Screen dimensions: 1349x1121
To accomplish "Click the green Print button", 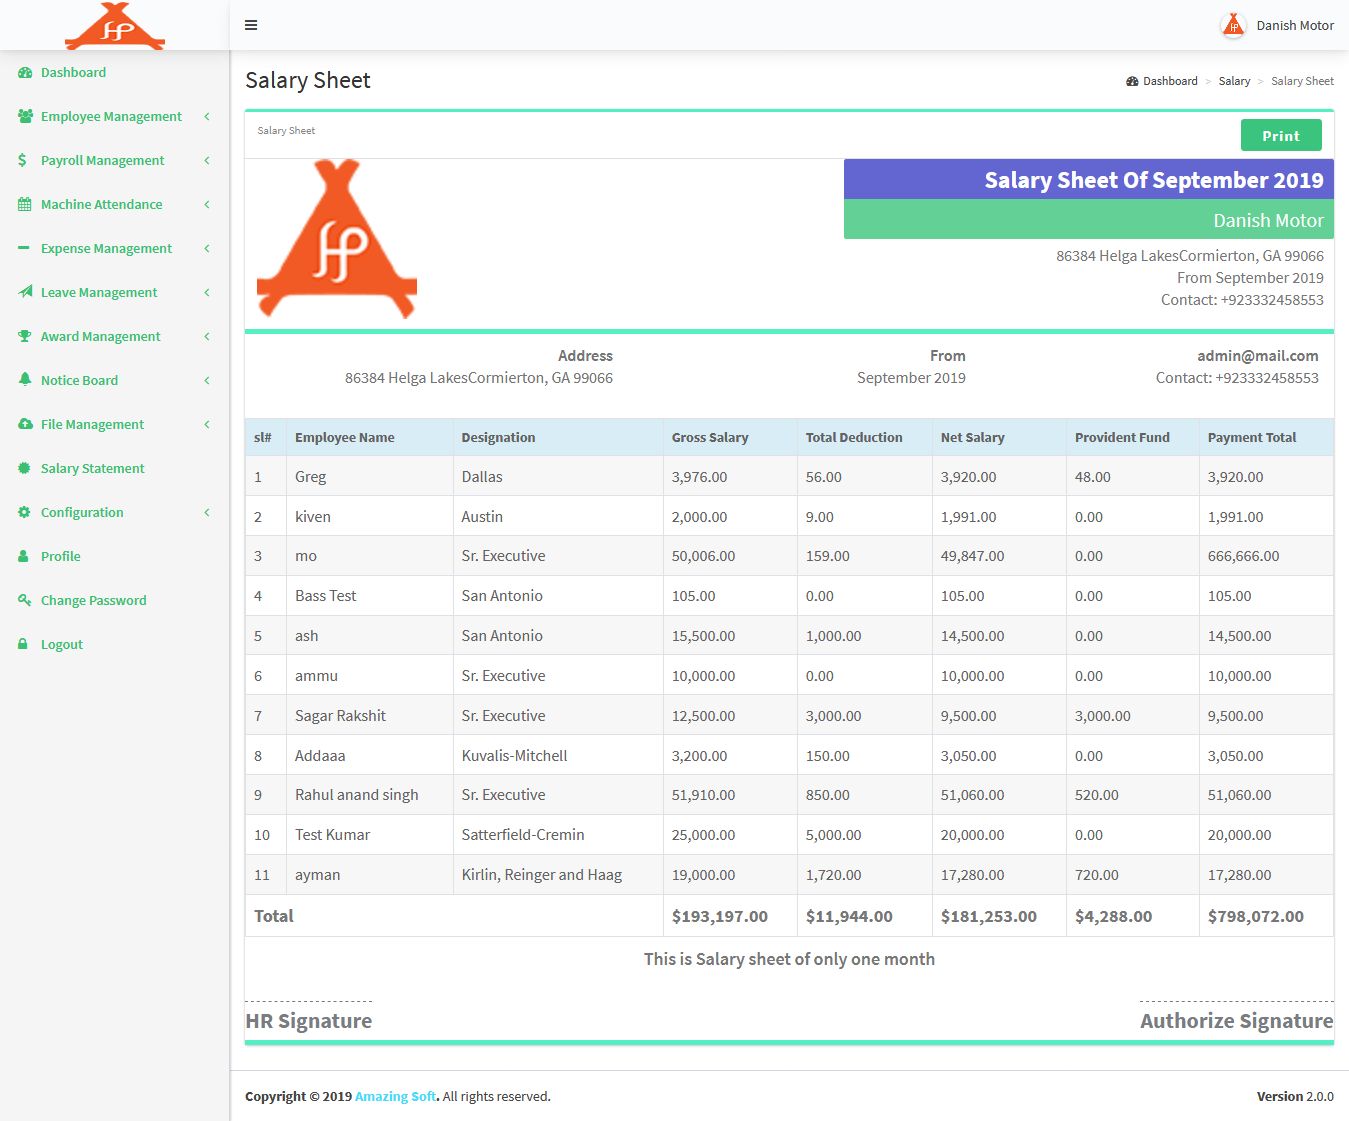I will coord(1281,135).
